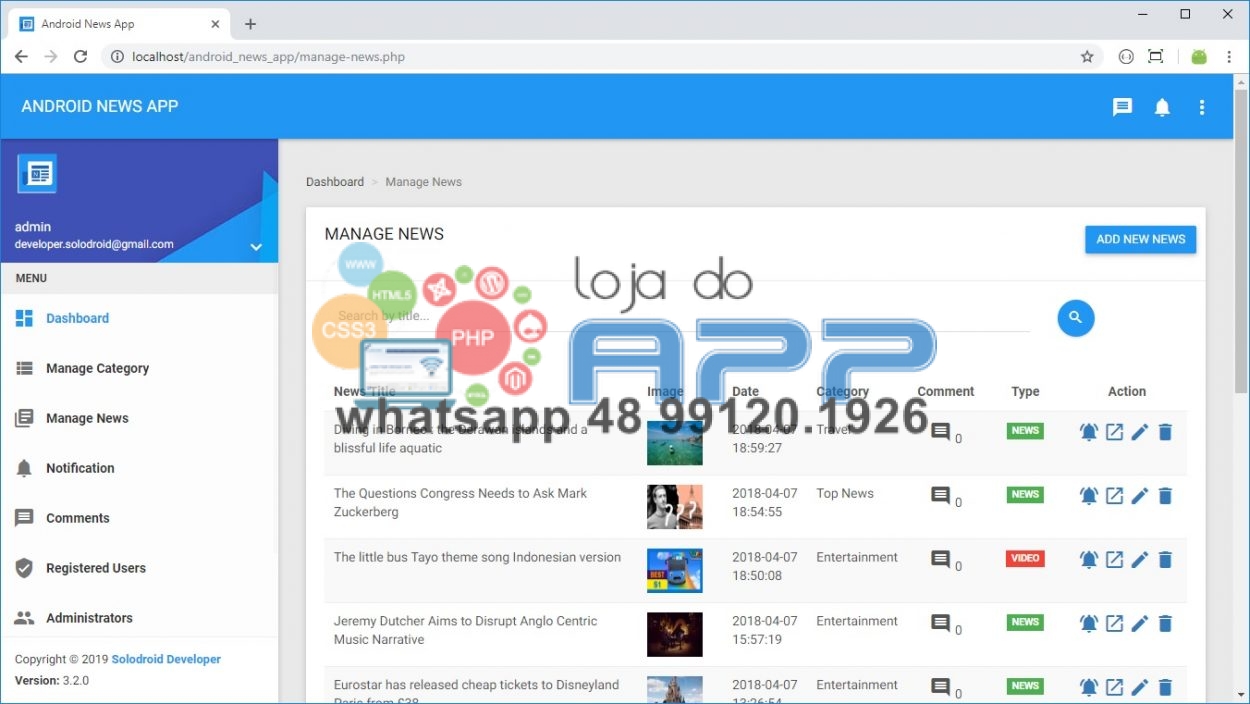Screen dimensions: 1250x704
Task: Open the three-dot overflow menu in header
Action: tap(1202, 107)
